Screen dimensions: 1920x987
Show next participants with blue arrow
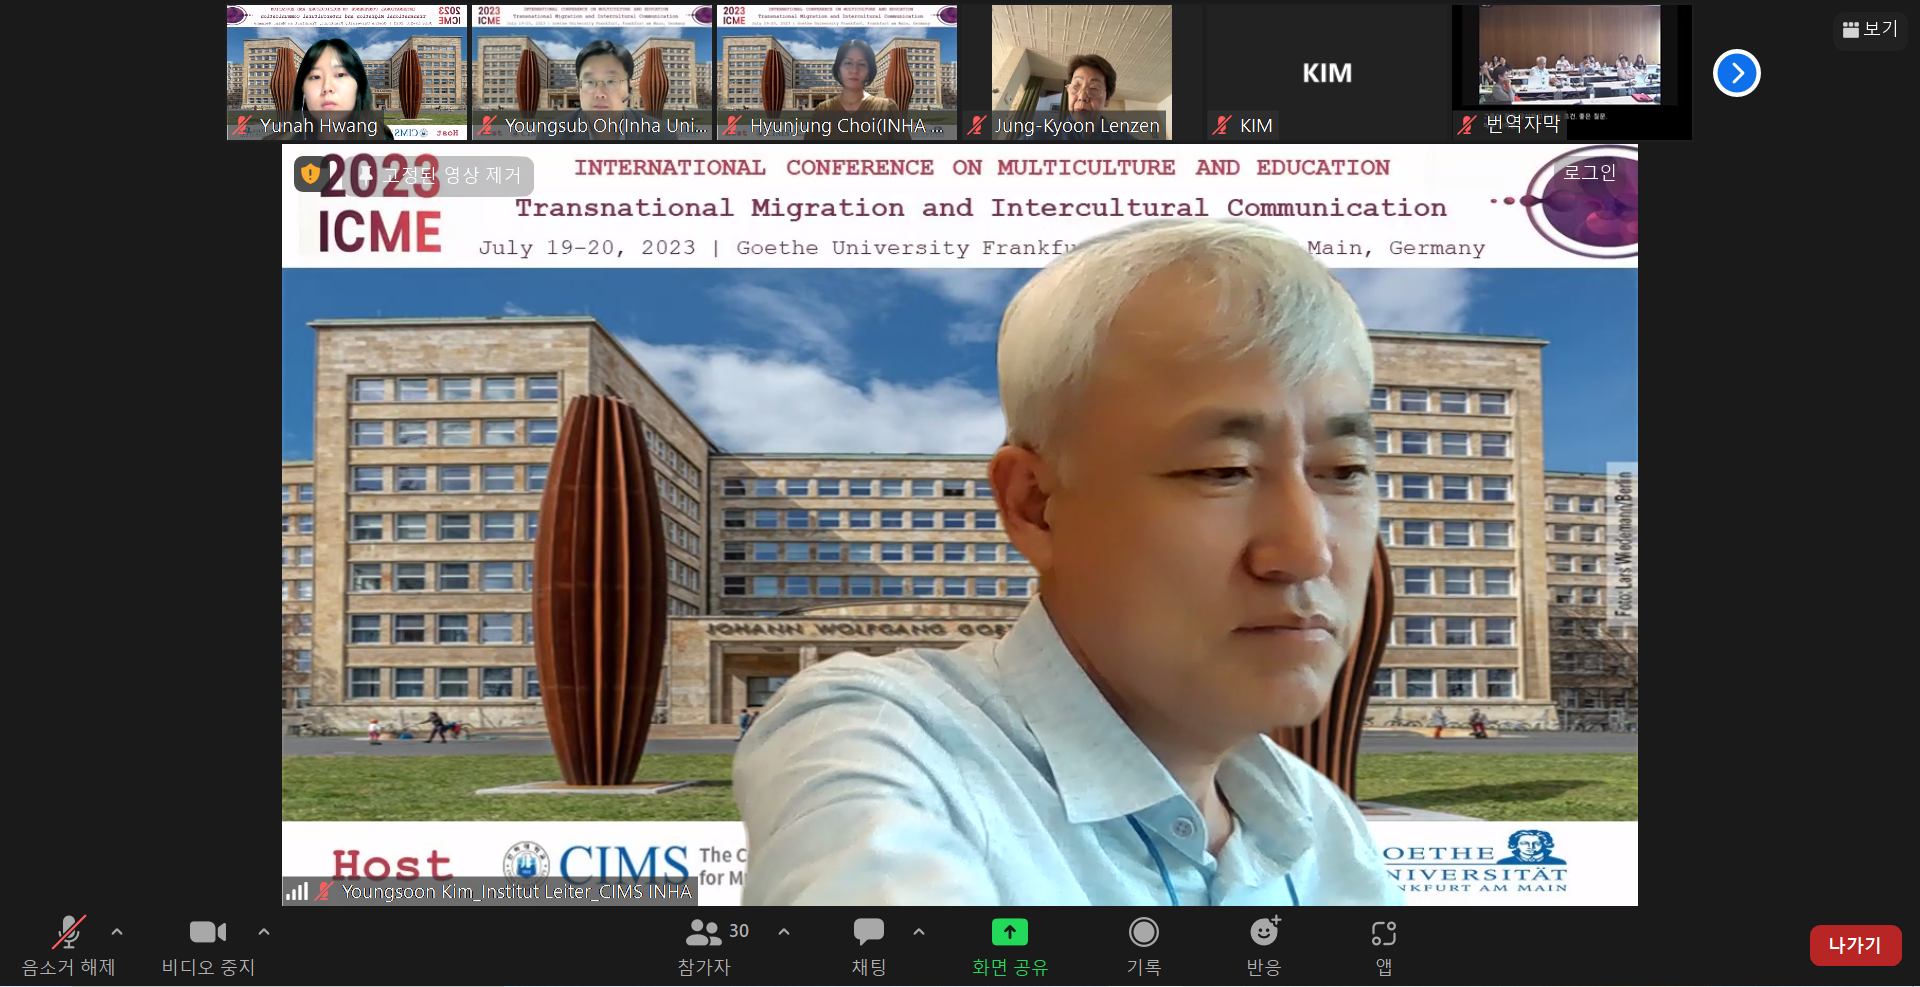coord(1737,73)
